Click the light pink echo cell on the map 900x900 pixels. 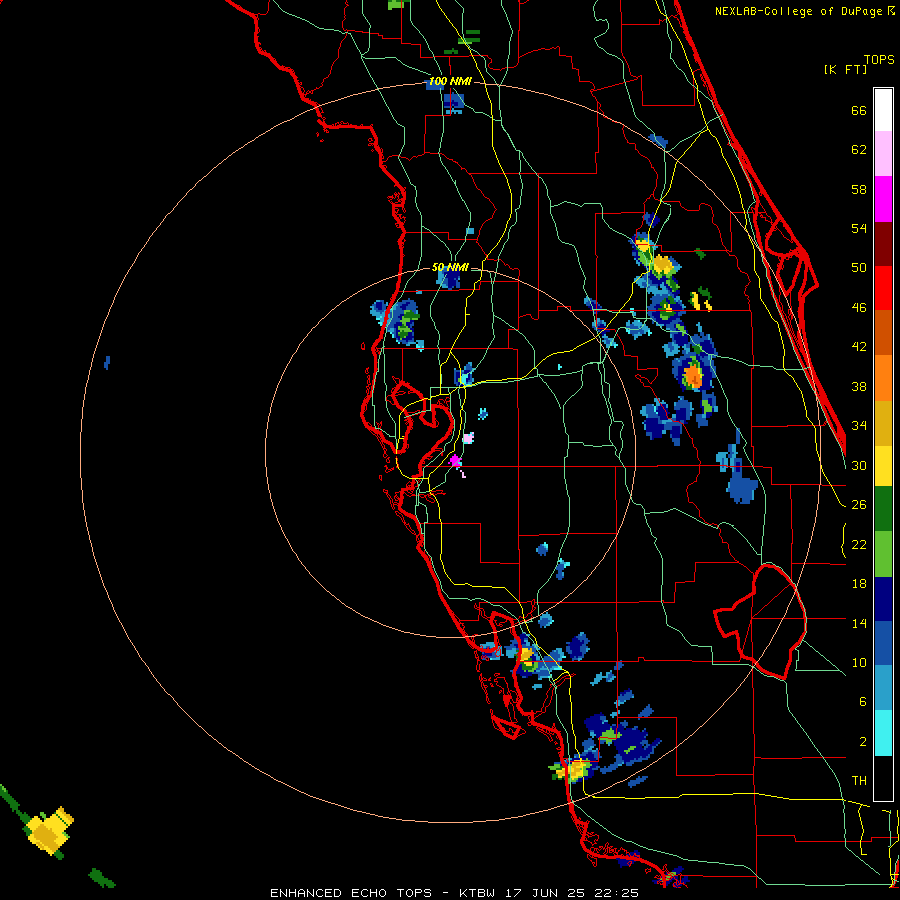[468, 438]
